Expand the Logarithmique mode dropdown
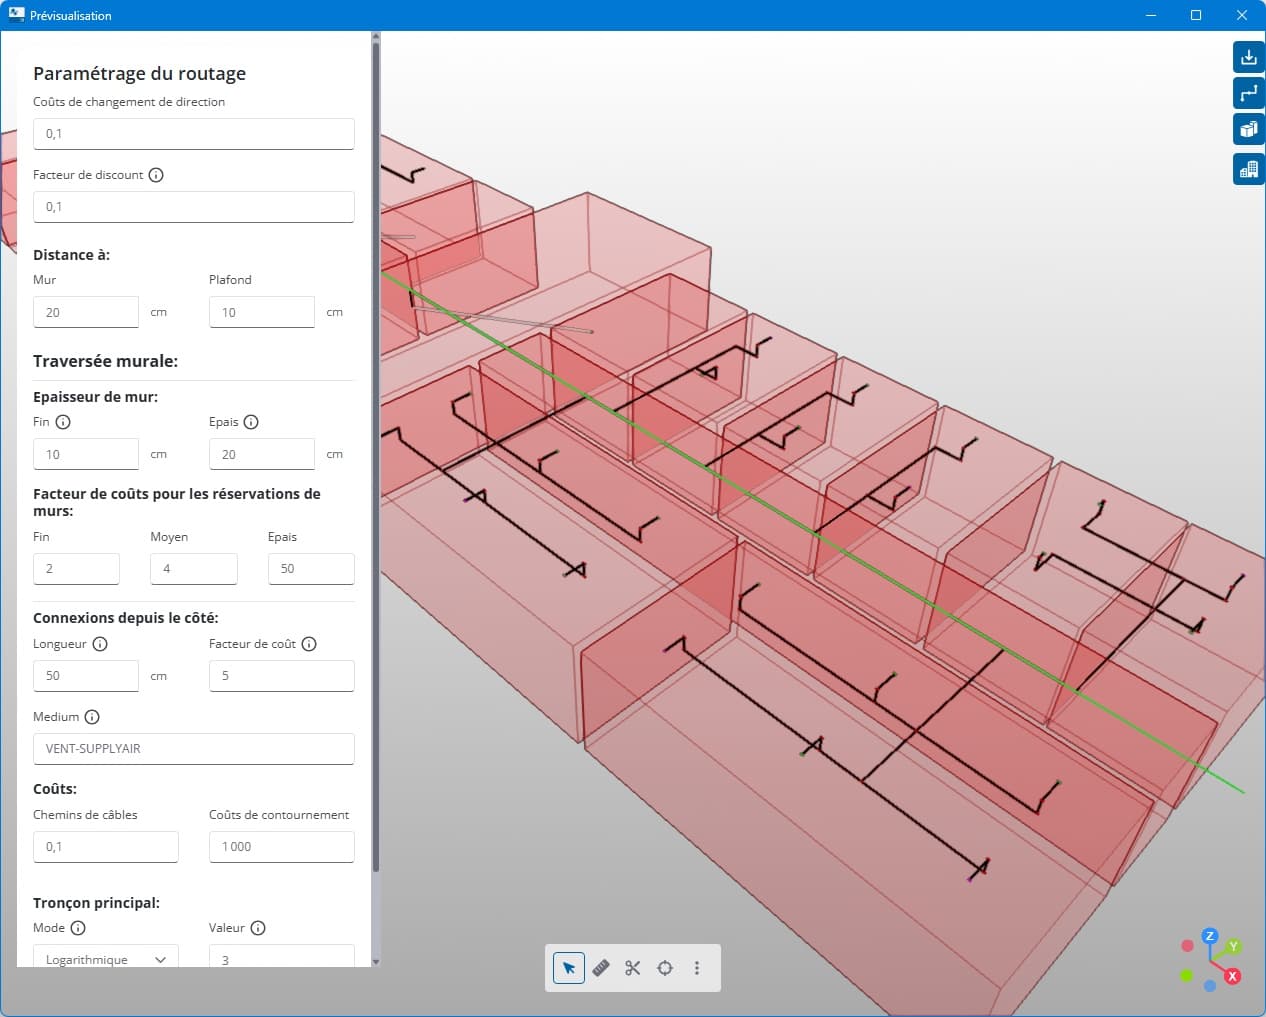The width and height of the screenshot is (1266, 1017). [x=106, y=958]
